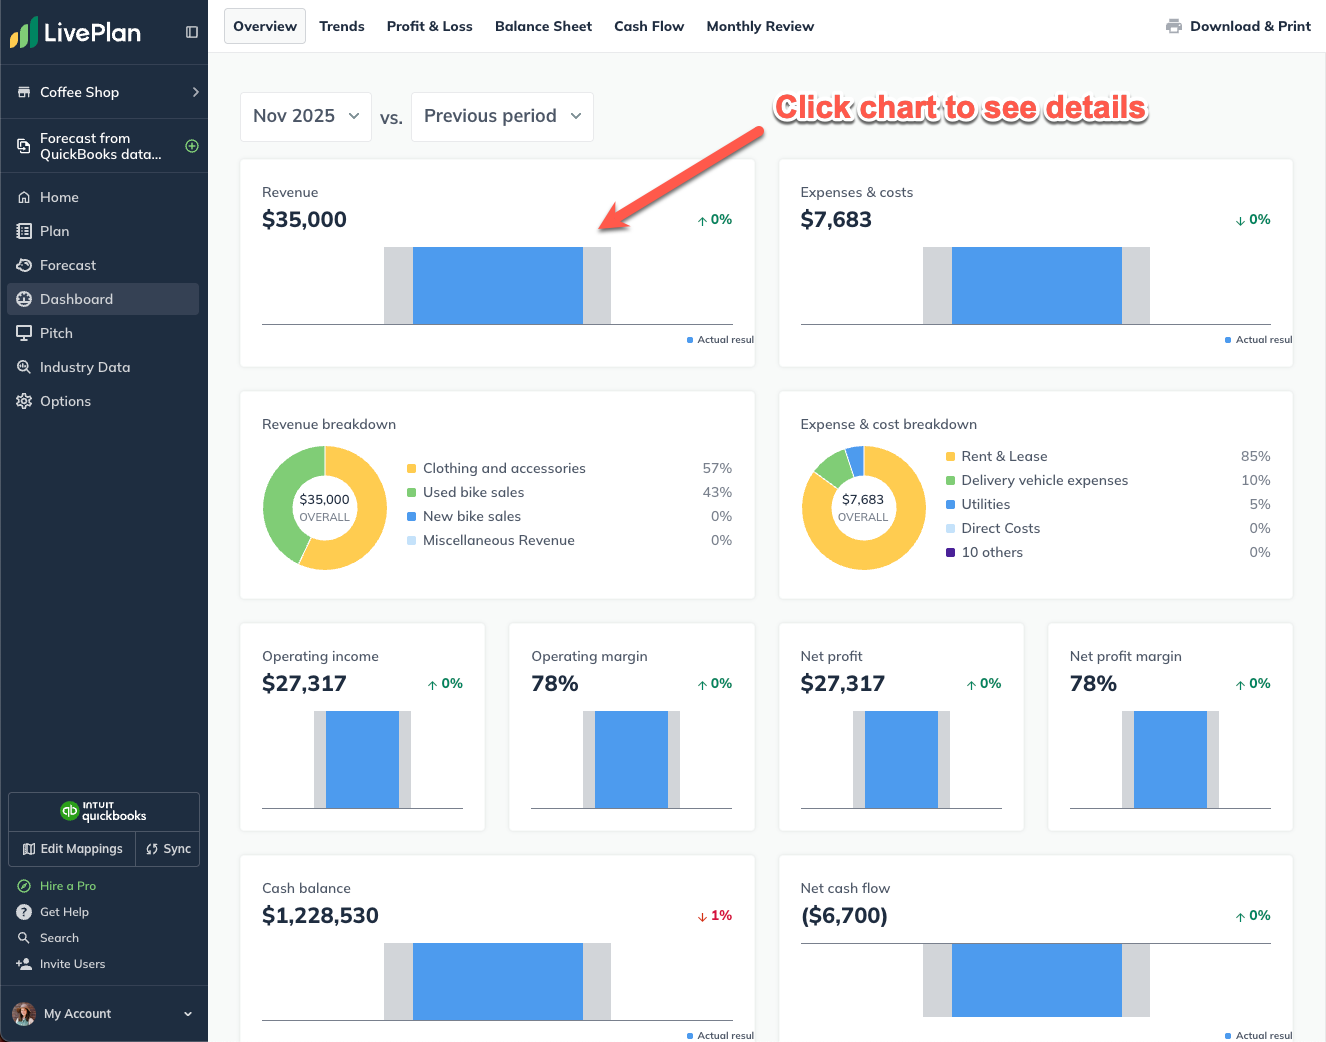Select the Forecast icon in the sidebar

[x=22, y=265]
